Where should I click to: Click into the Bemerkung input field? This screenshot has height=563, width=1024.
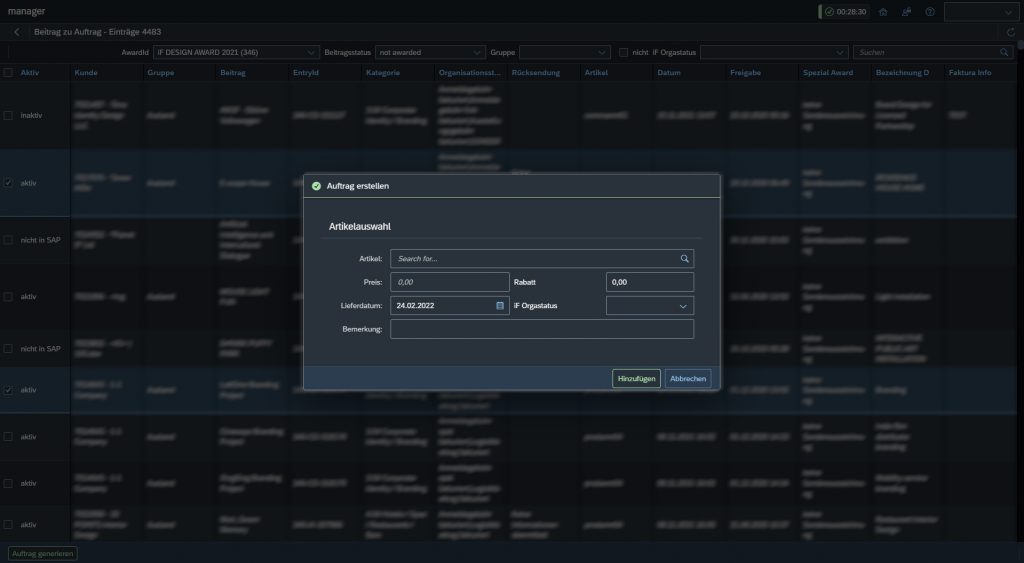[541, 330]
